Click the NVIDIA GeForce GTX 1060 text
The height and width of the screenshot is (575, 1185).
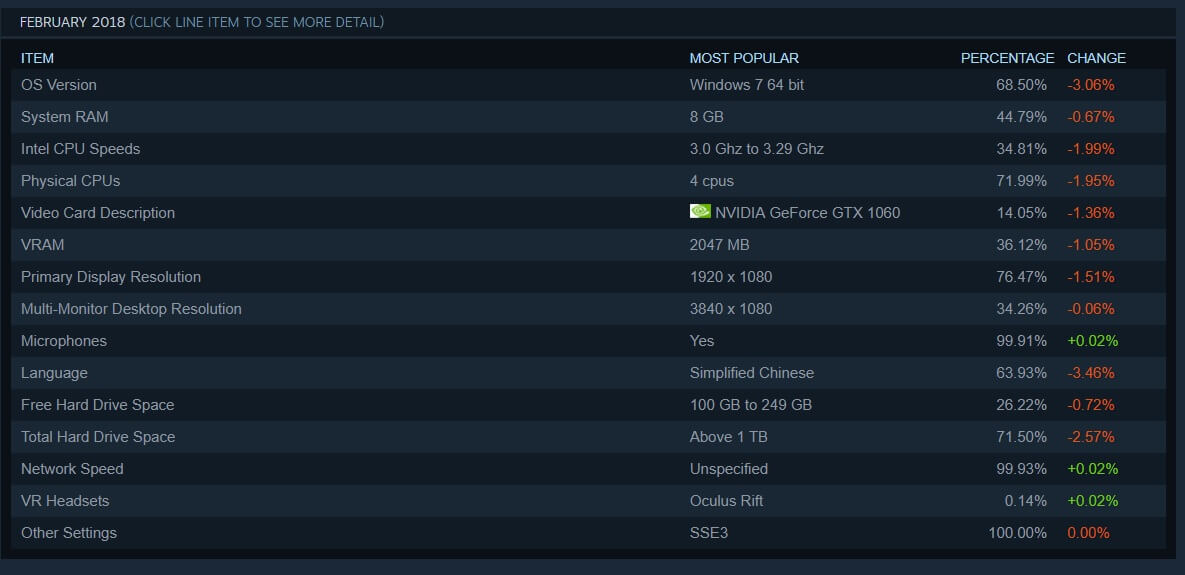click(x=807, y=213)
